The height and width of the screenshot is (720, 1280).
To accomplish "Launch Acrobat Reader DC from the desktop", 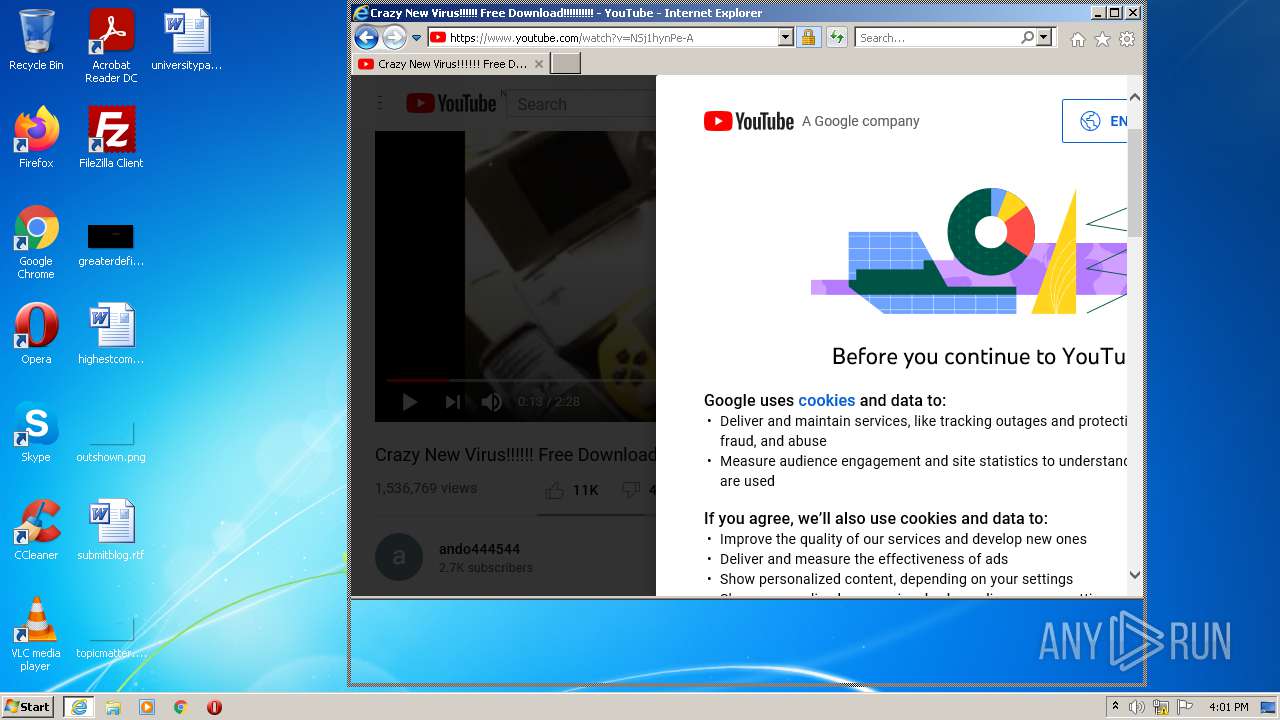I will (x=111, y=46).
